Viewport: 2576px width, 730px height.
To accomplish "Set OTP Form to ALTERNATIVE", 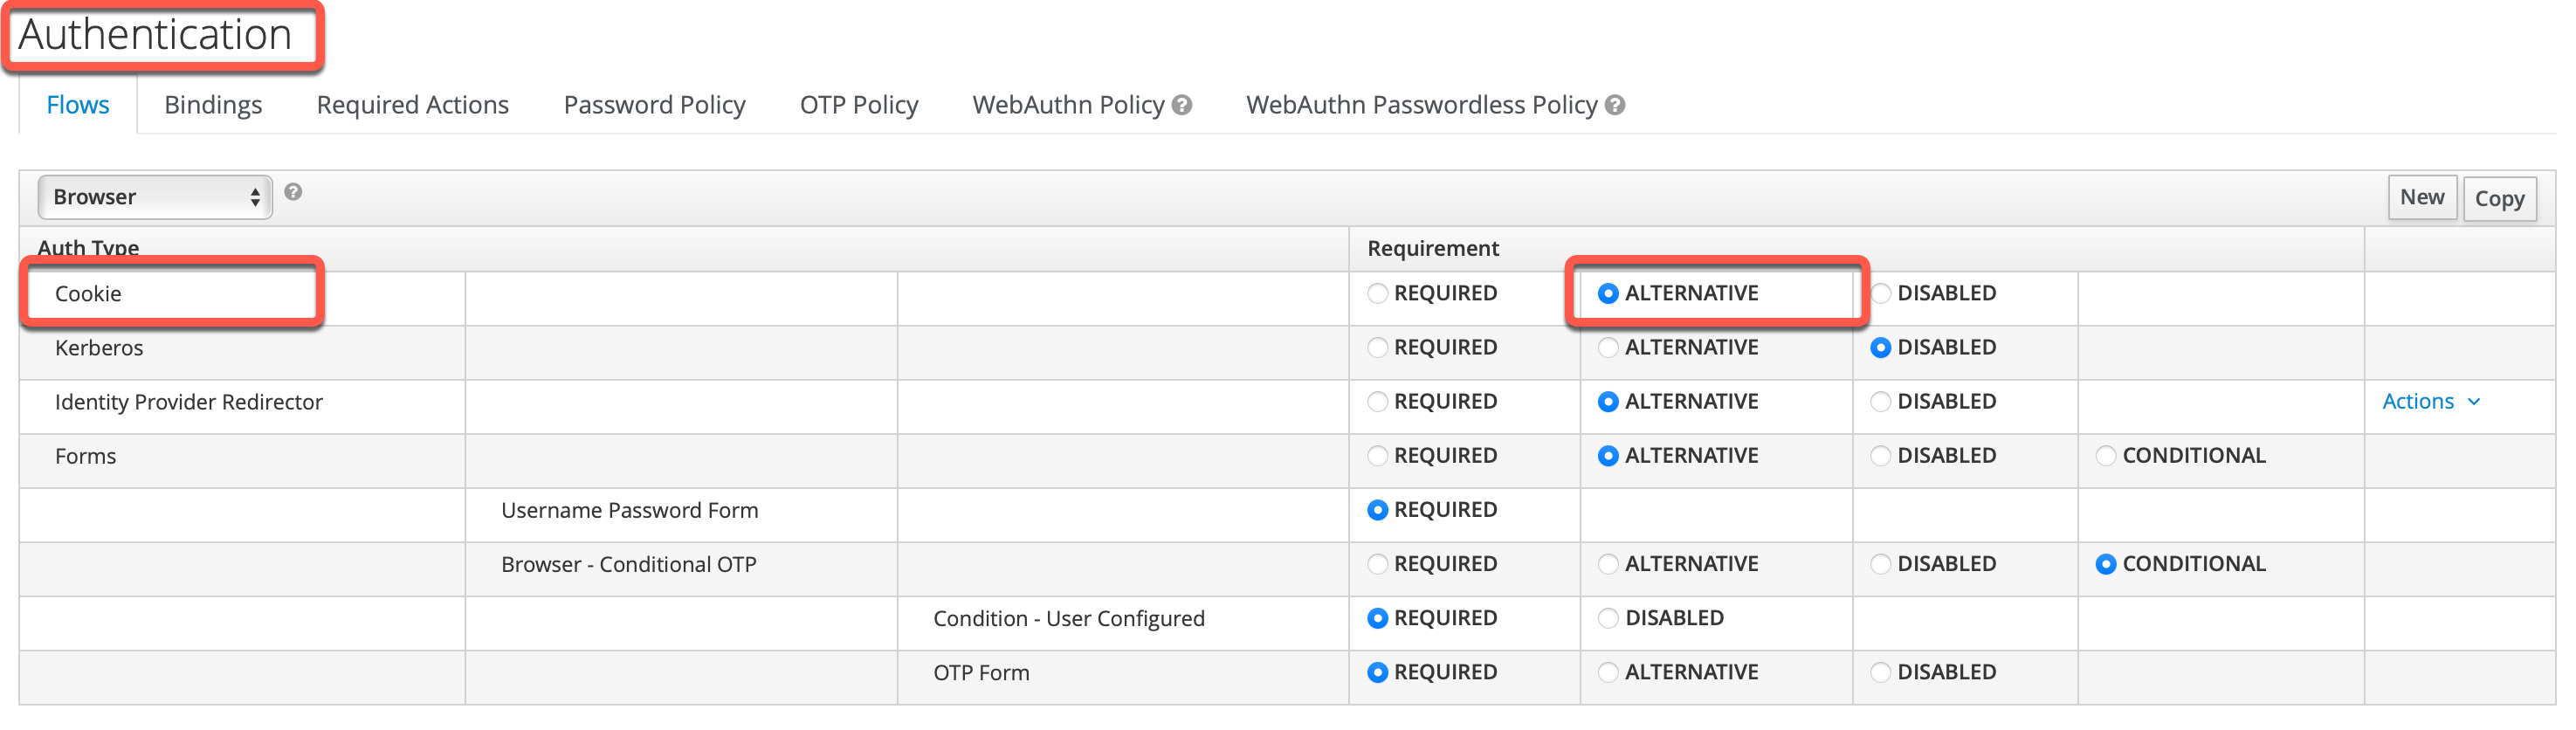I will click(1607, 672).
